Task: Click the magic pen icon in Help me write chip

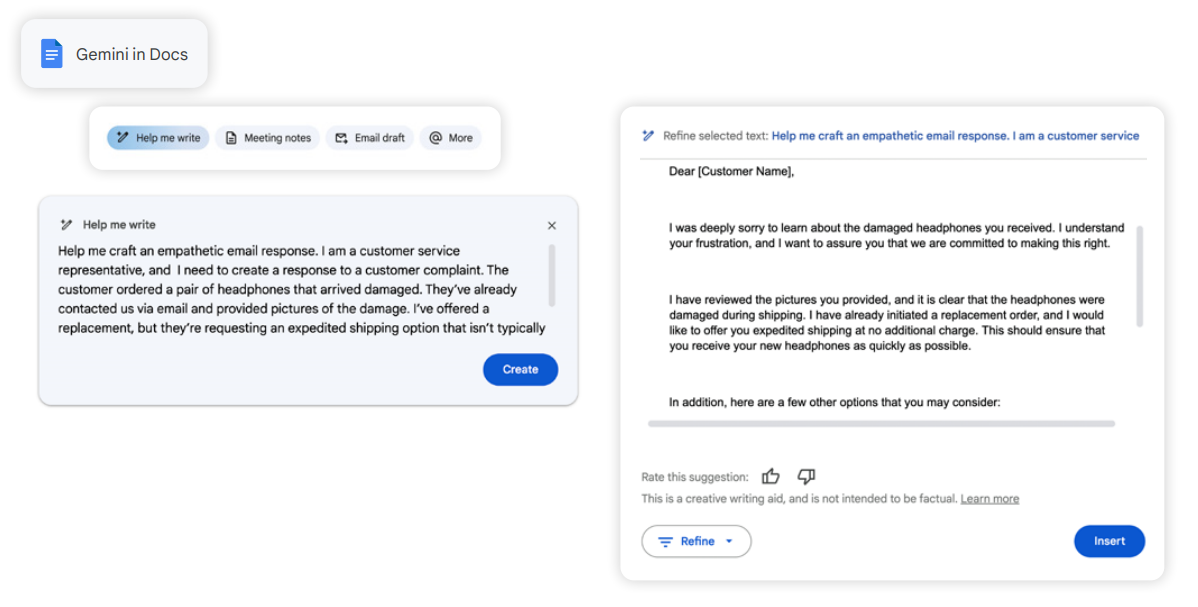Action: pos(122,138)
